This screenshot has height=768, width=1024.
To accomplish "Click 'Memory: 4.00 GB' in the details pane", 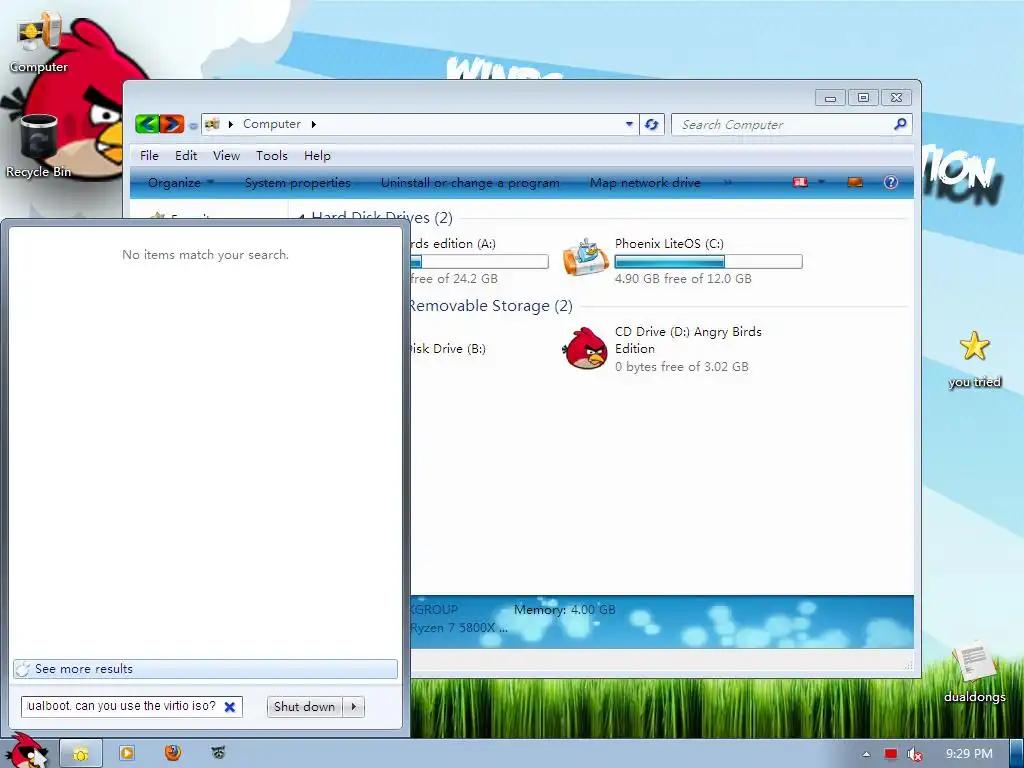I will 565,610.
